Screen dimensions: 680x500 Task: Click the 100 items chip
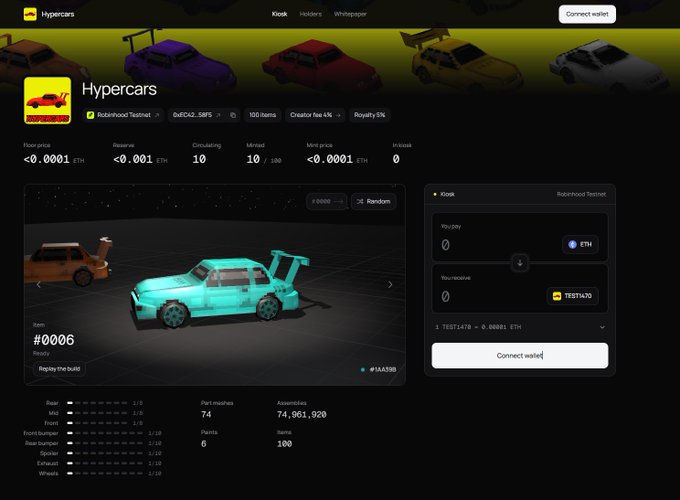[x=262, y=115]
